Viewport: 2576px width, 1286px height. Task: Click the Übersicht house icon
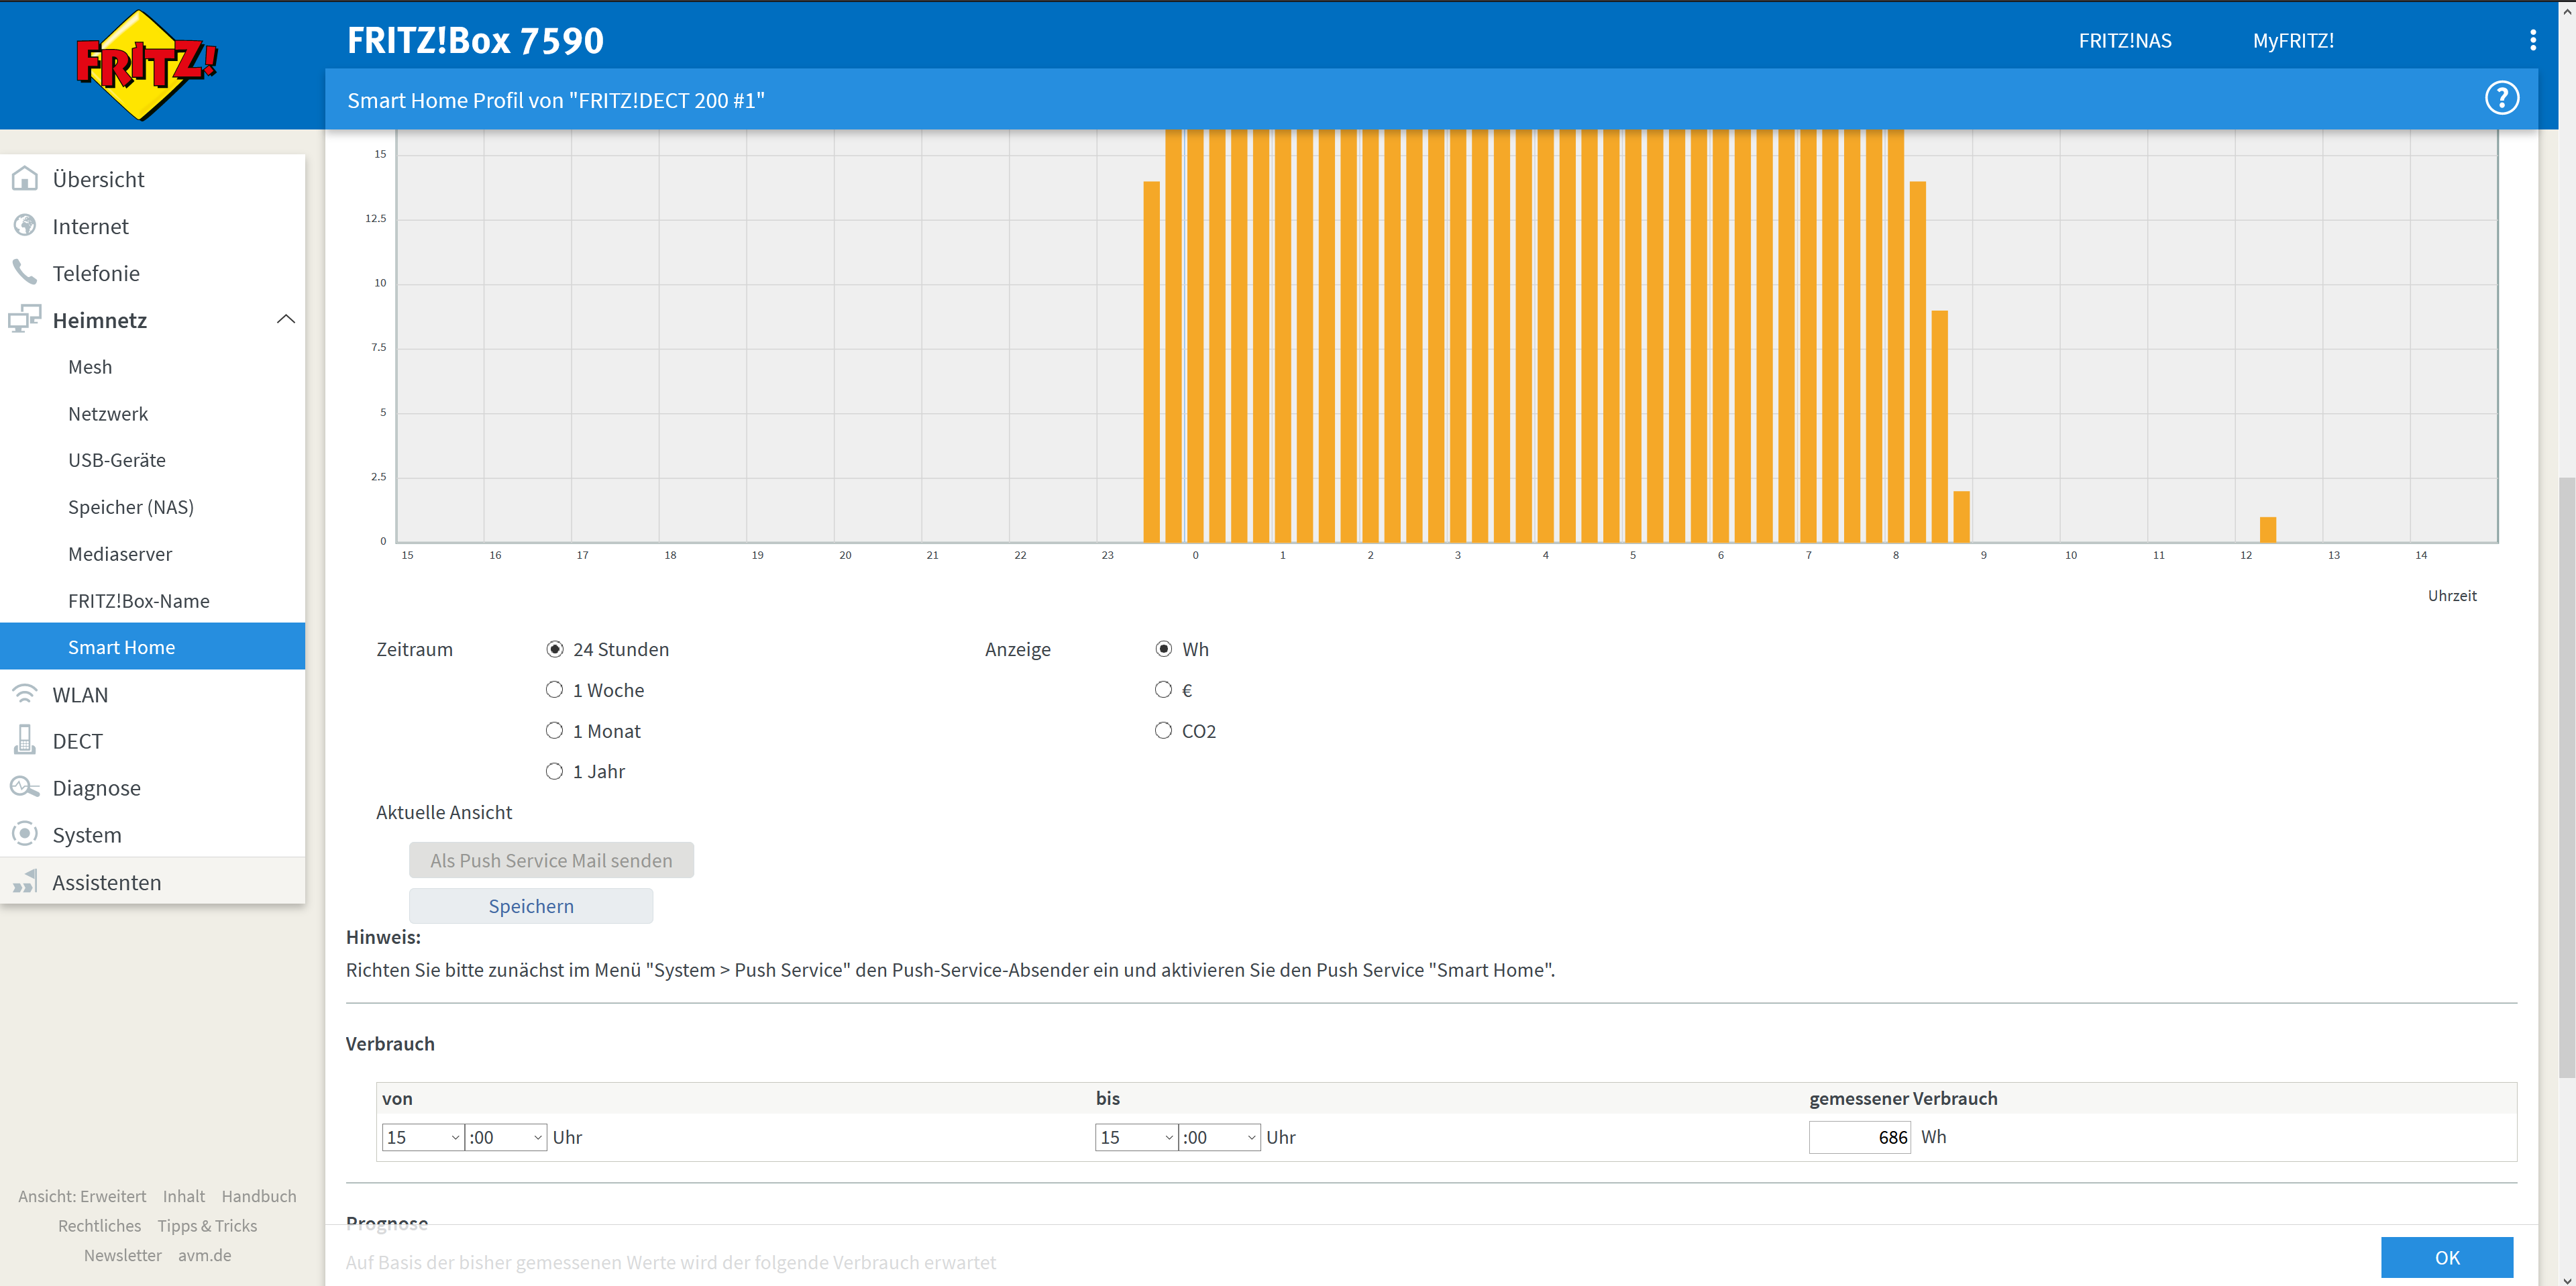pyautogui.click(x=25, y=179)
